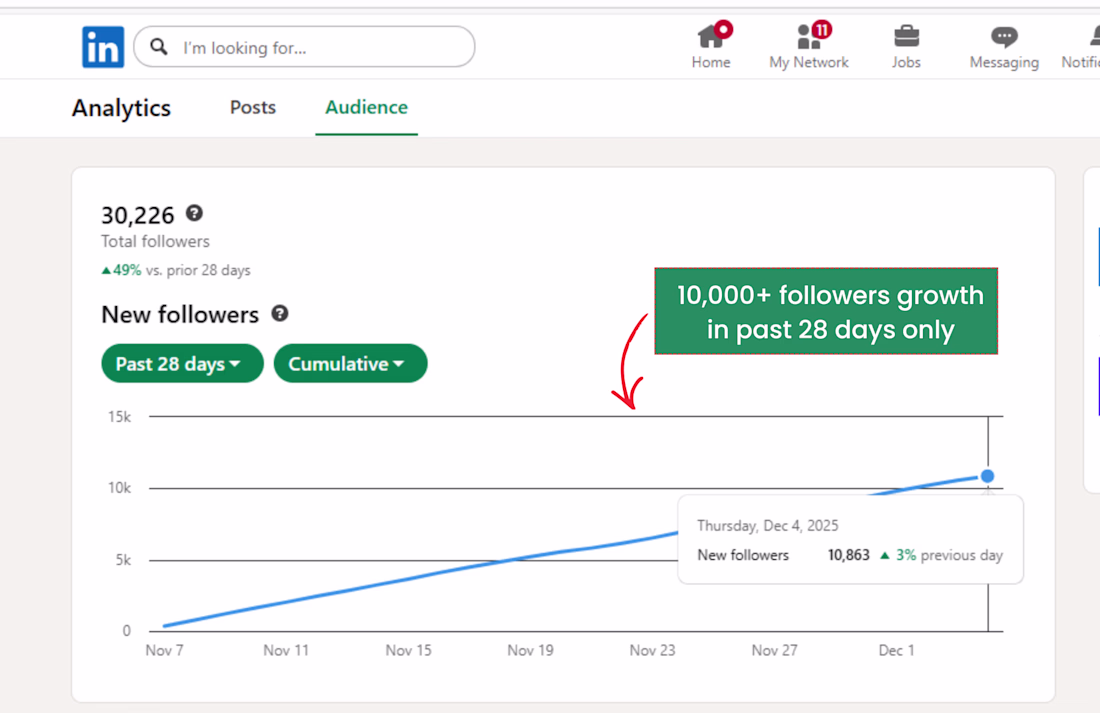Open My Network icon
The image size is (1100, 713).
[x=809, y=38]
